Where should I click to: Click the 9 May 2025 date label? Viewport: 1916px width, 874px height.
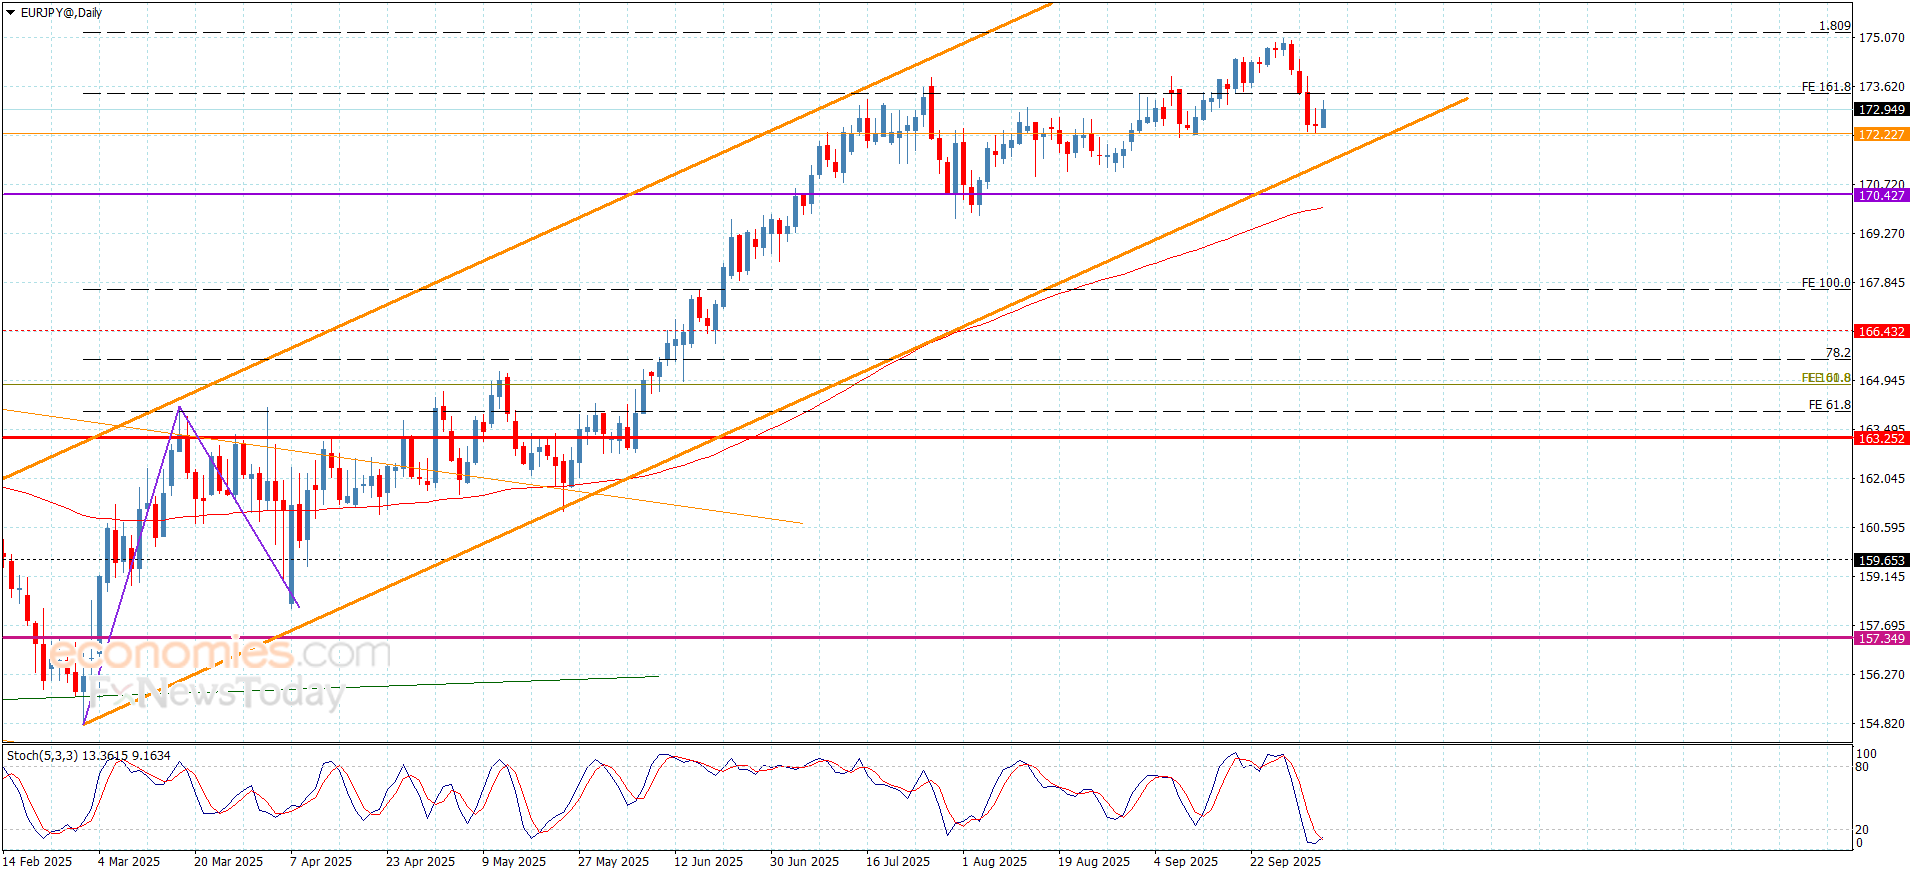click(514, 862)
